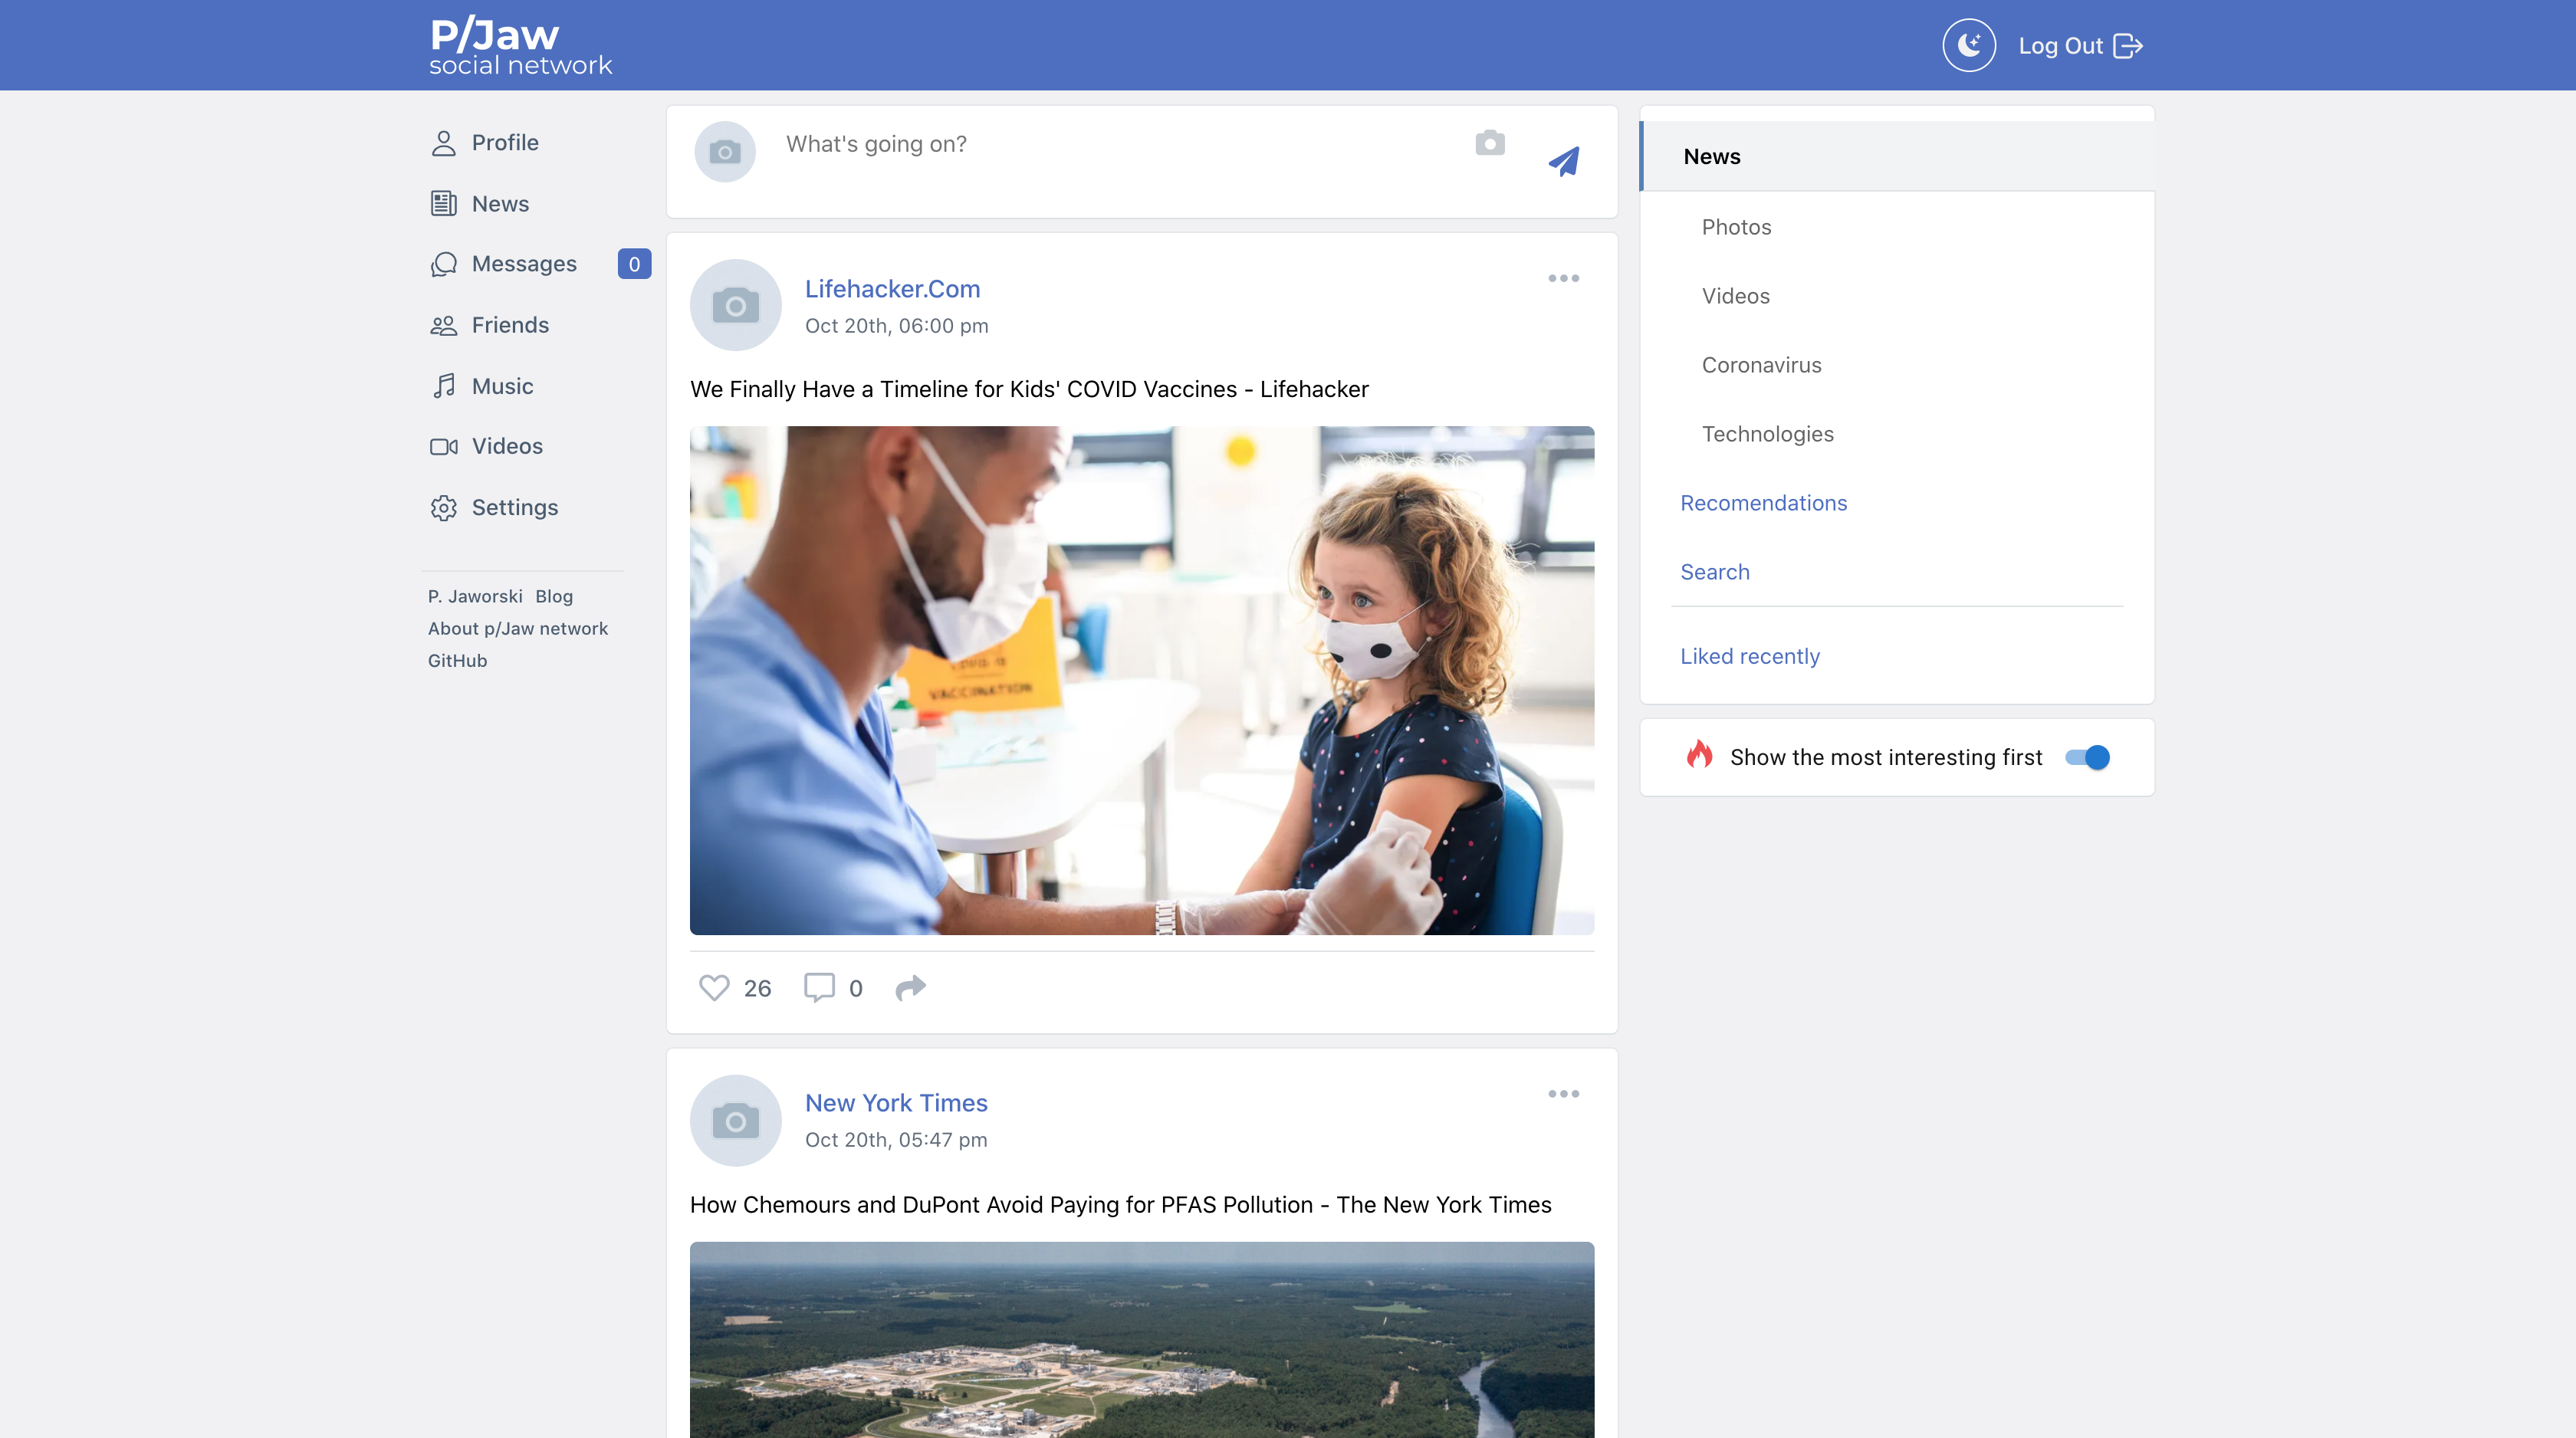Open the Lifehacker.Com author link
The width and height of the screenshot is (2576, 1438).
[x=893, y=289]
